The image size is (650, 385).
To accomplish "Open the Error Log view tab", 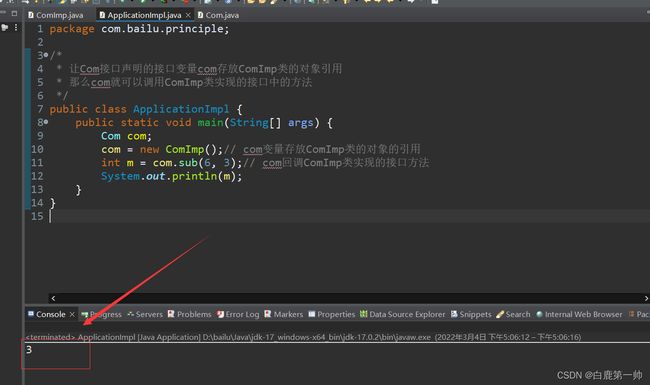I will point(238,315).
